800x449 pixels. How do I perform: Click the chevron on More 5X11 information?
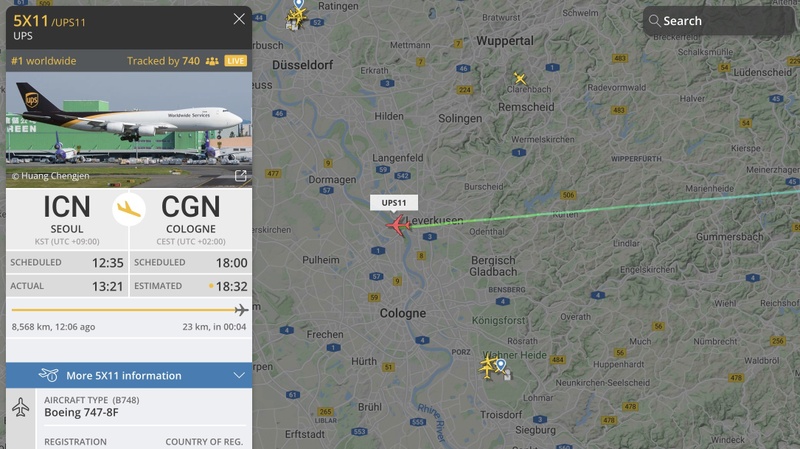click(x=239, y=376)
